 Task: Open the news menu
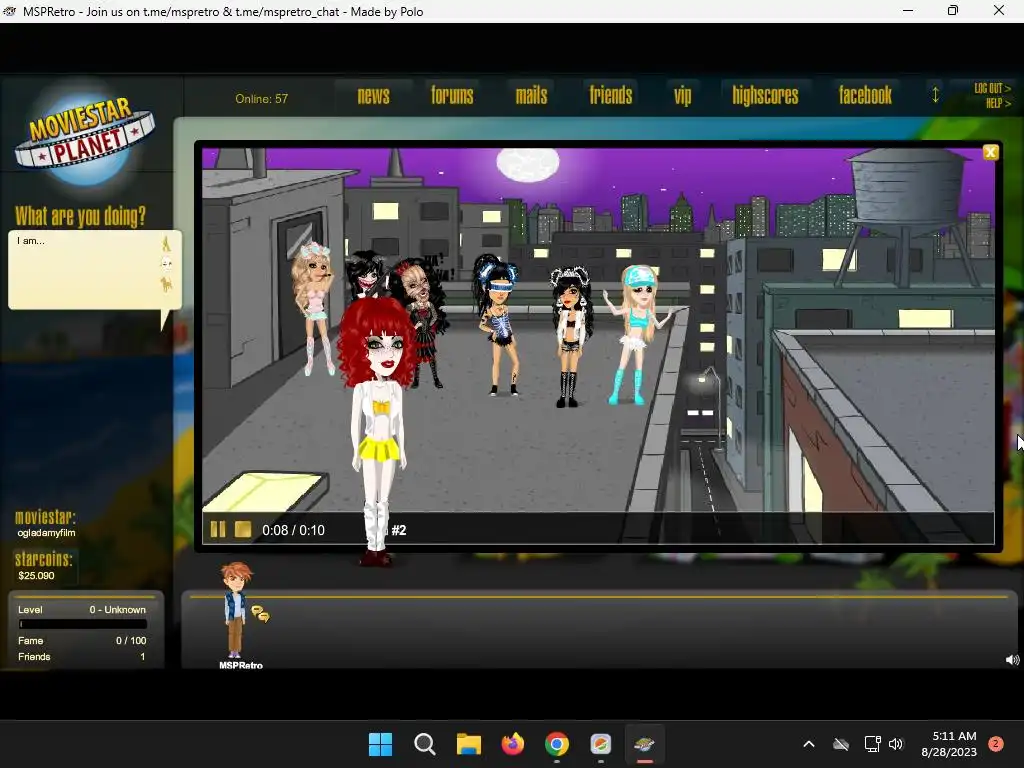pyautogui.click(x=374, y=96)
